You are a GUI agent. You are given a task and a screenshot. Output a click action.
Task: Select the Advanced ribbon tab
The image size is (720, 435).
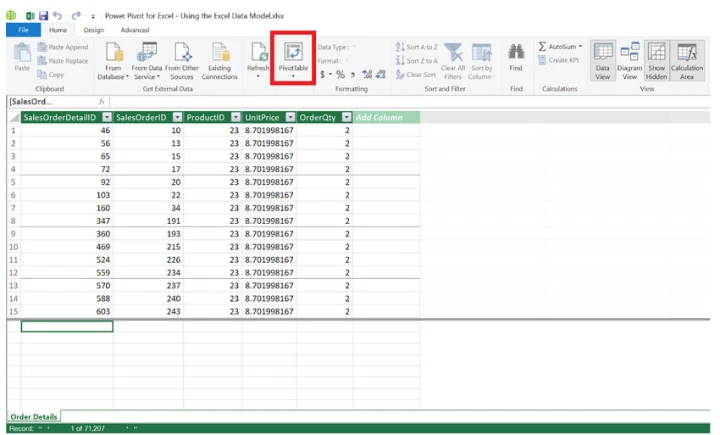(135, 30)
